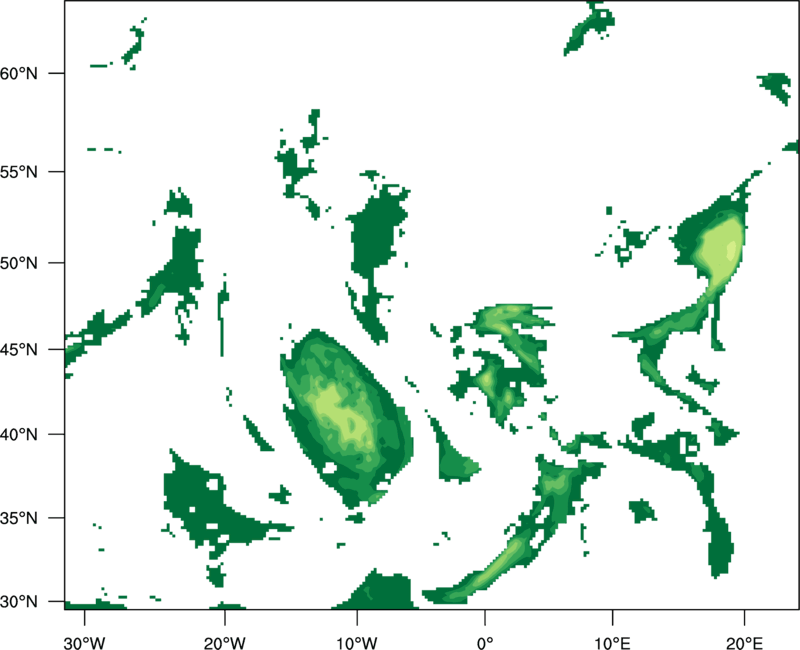800x650 pixels.
Task: Click the 10°E longitude label
Action: [612, 643]
